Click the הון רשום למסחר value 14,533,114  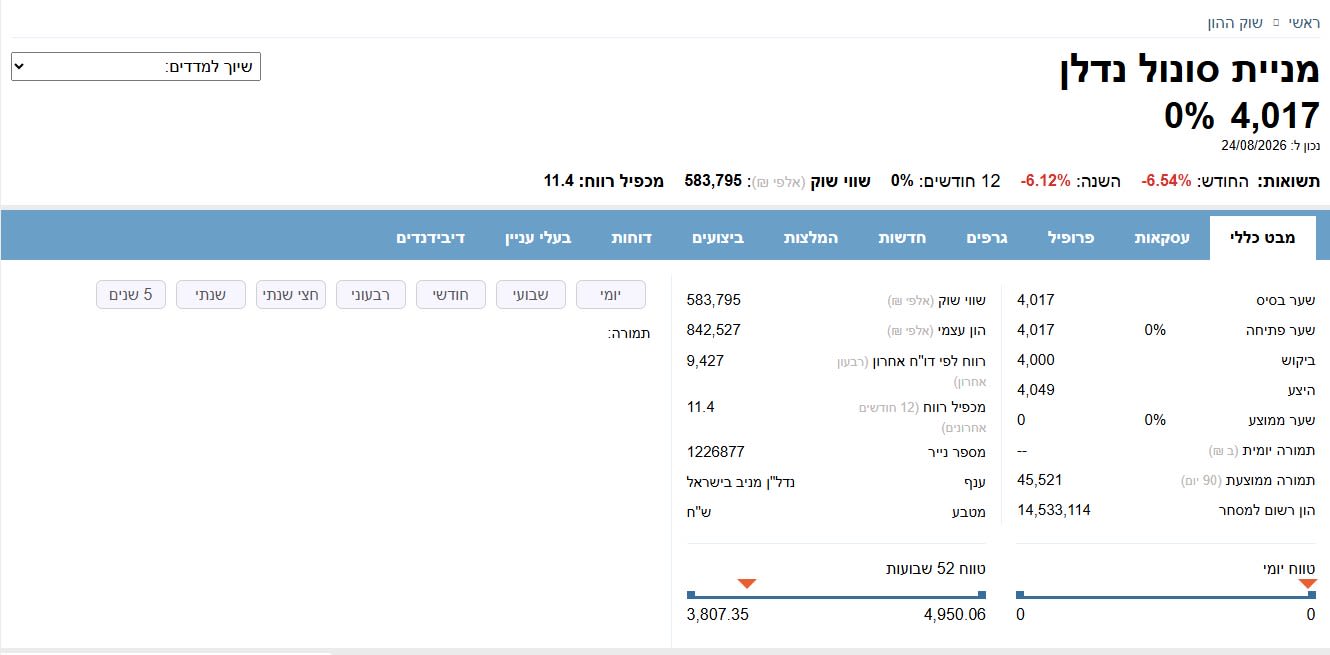[x=1054, y=510]
